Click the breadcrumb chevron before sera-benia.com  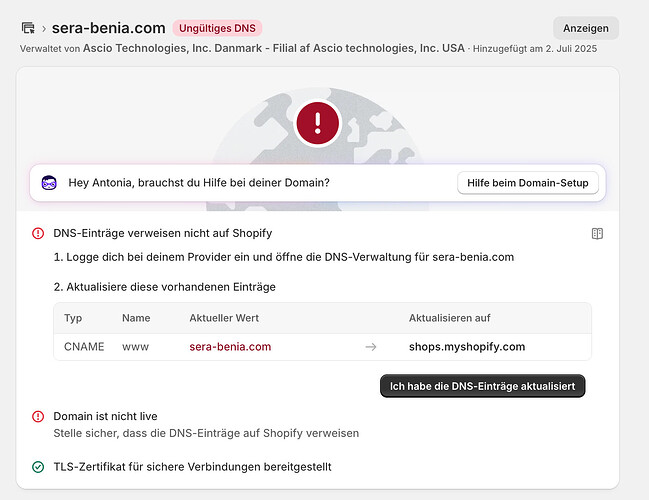pos(43,28)
